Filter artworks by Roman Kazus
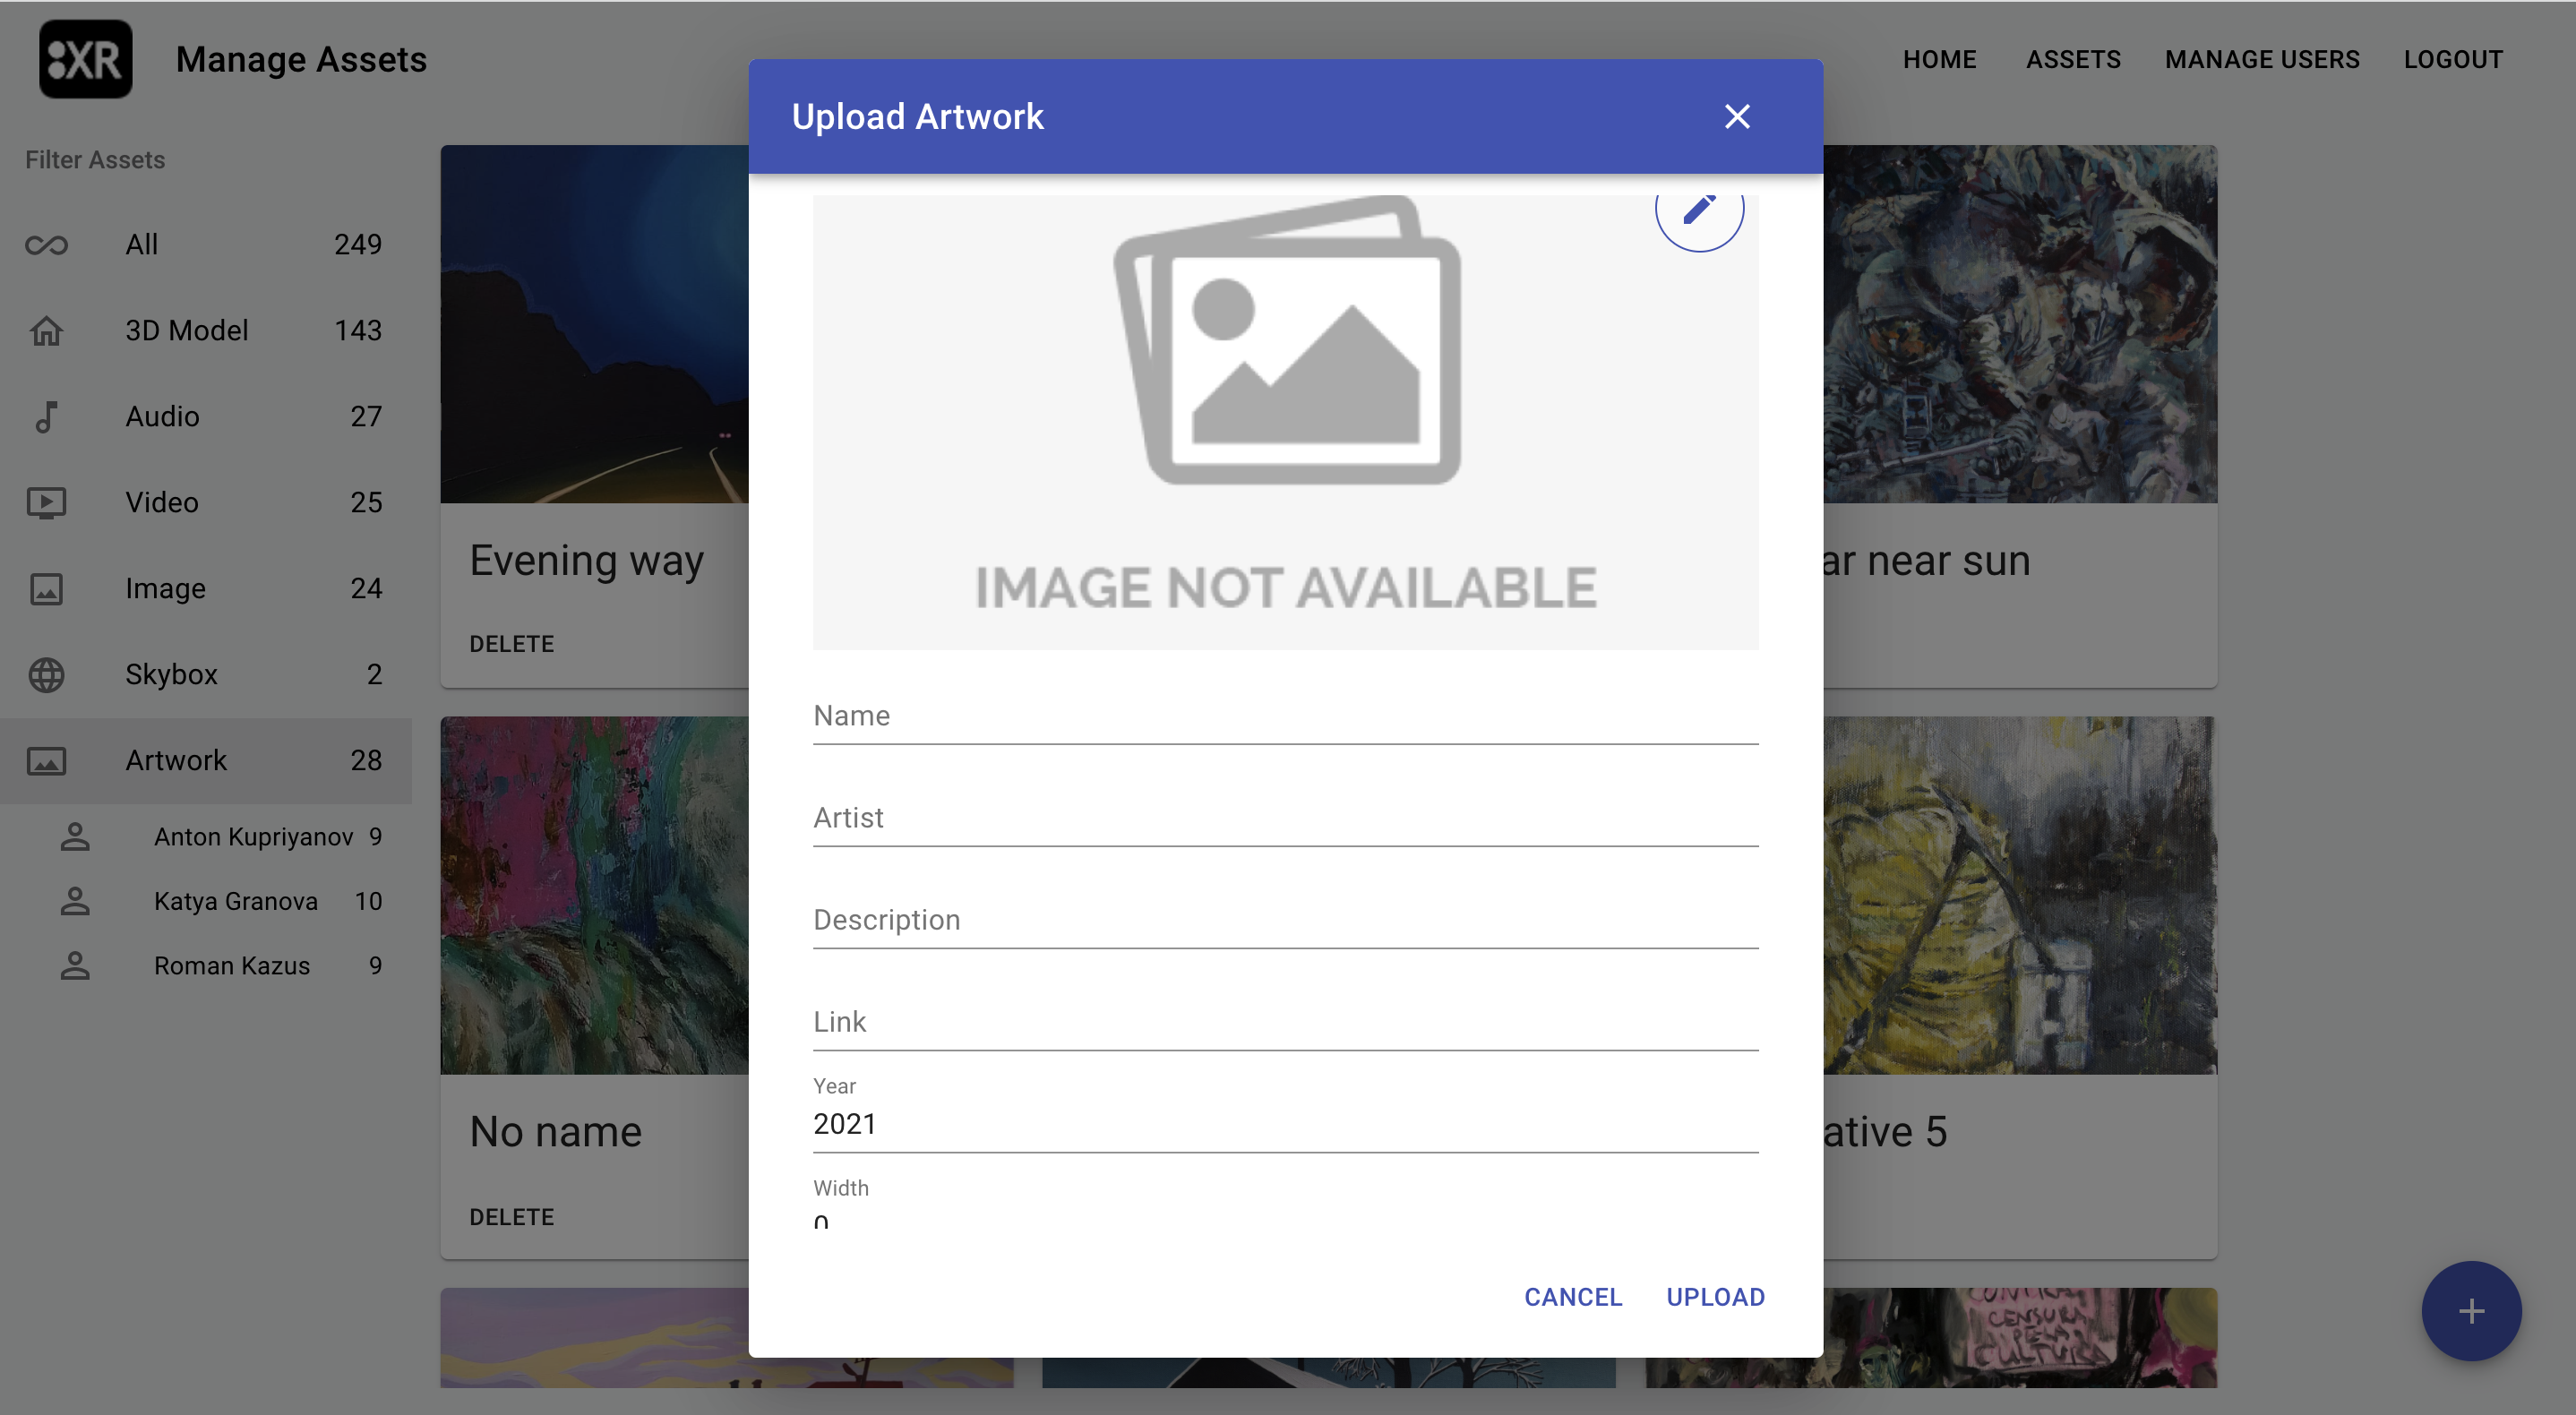Image resolution: width=2576 pixels, height=1415 pixels. 232,966
